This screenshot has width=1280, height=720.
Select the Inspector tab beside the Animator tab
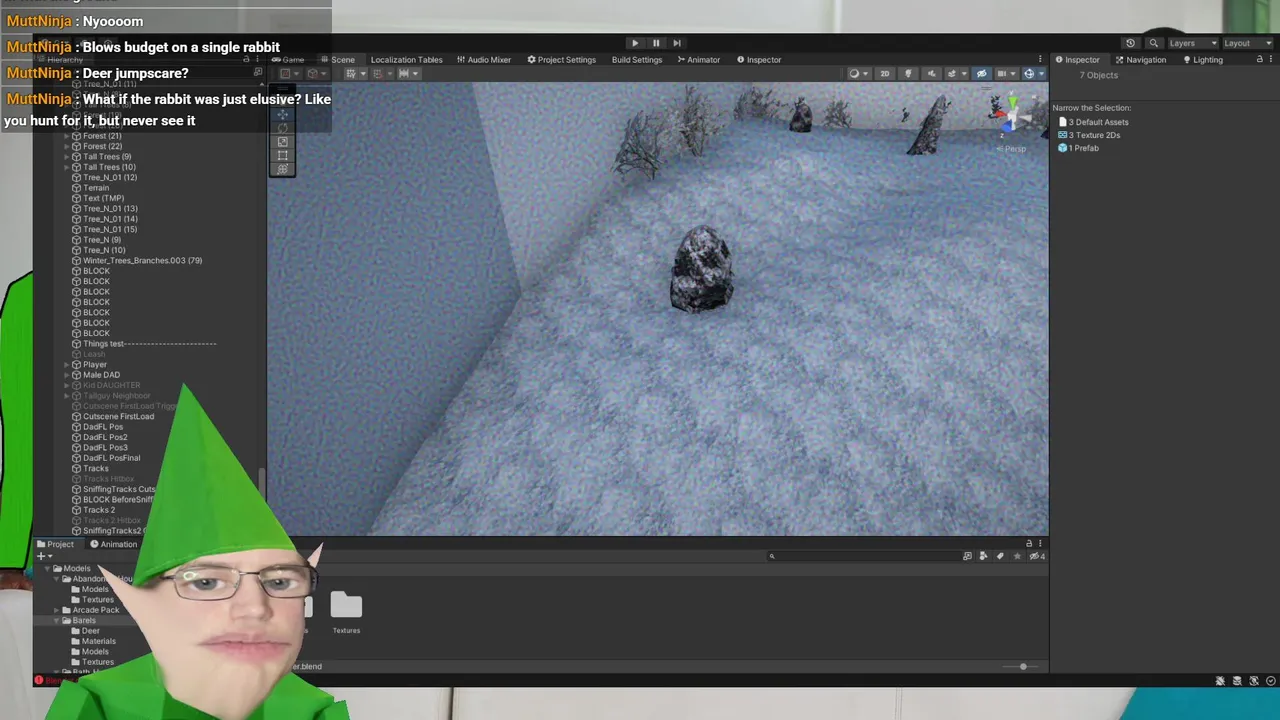coord(759,60)
